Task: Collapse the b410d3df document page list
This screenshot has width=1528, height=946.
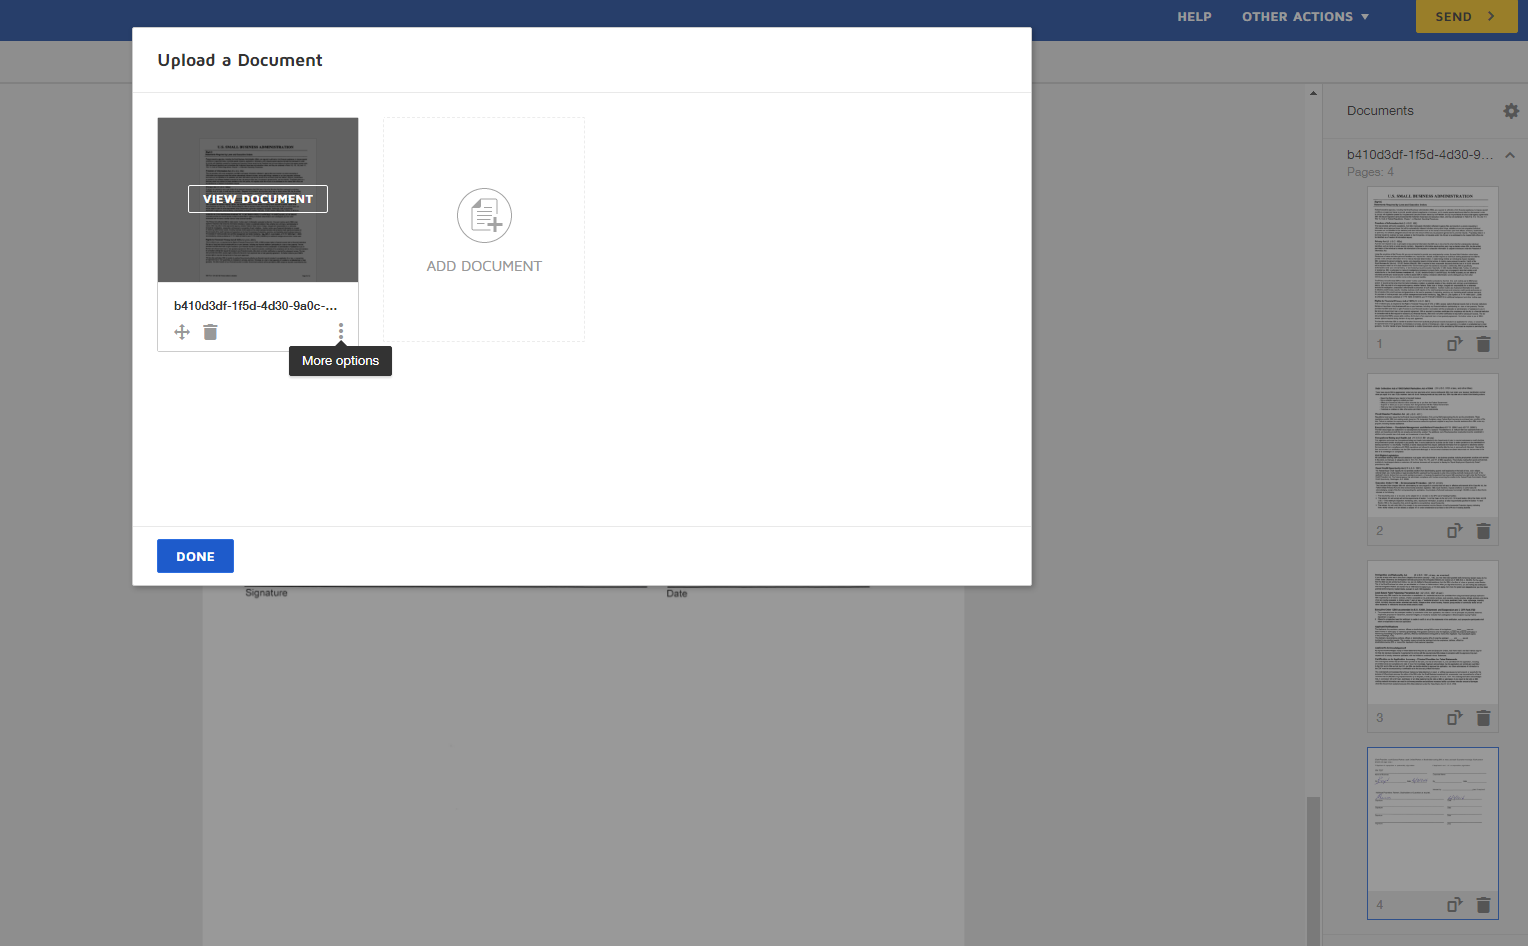Action: pos(1510,155)
